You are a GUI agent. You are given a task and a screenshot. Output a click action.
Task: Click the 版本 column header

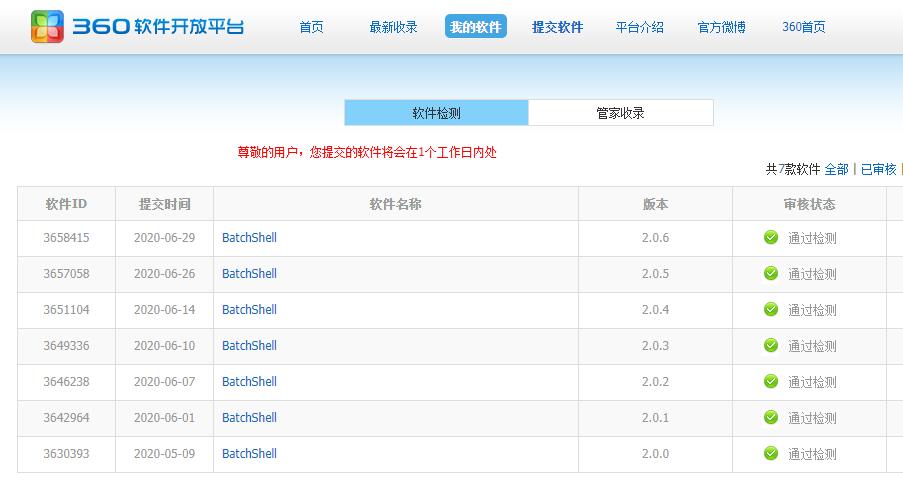[655, 204]
